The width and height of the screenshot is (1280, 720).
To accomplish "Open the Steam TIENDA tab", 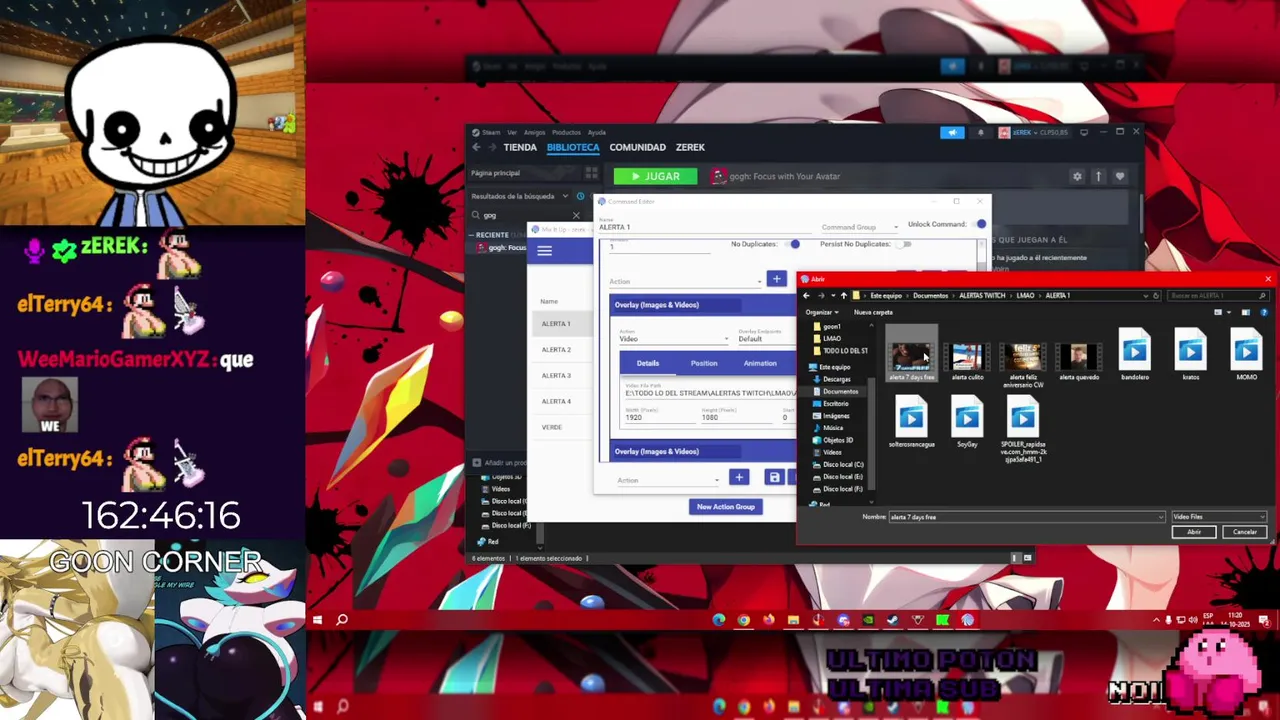I will [520, 147].
